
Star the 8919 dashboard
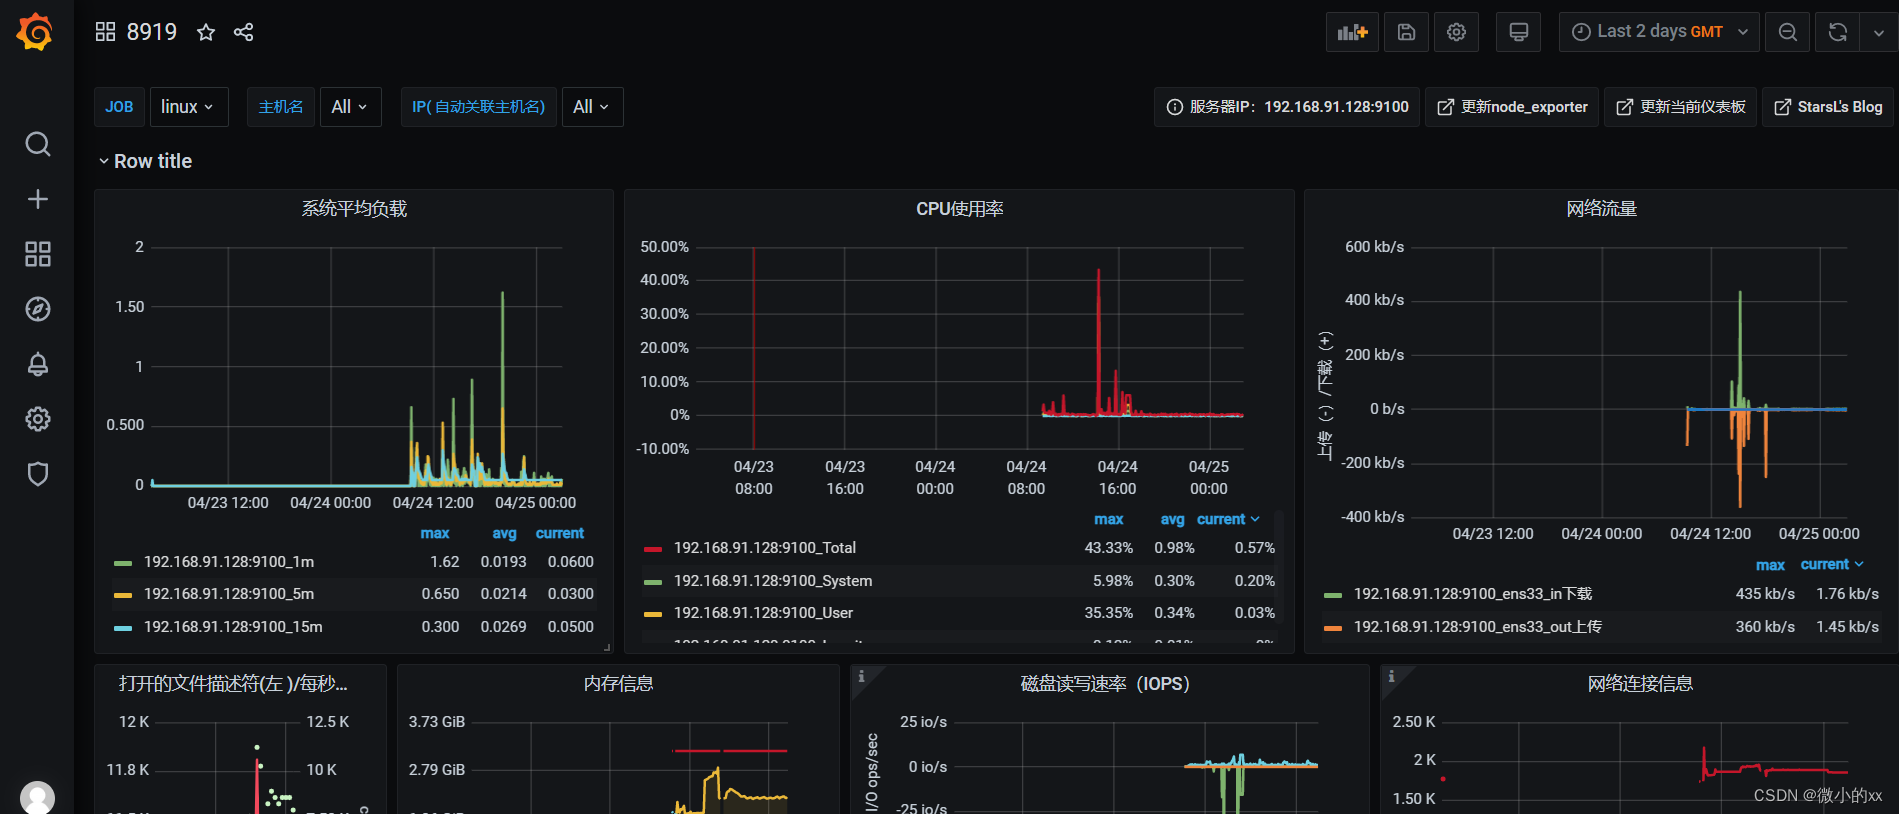coord(206,32)
